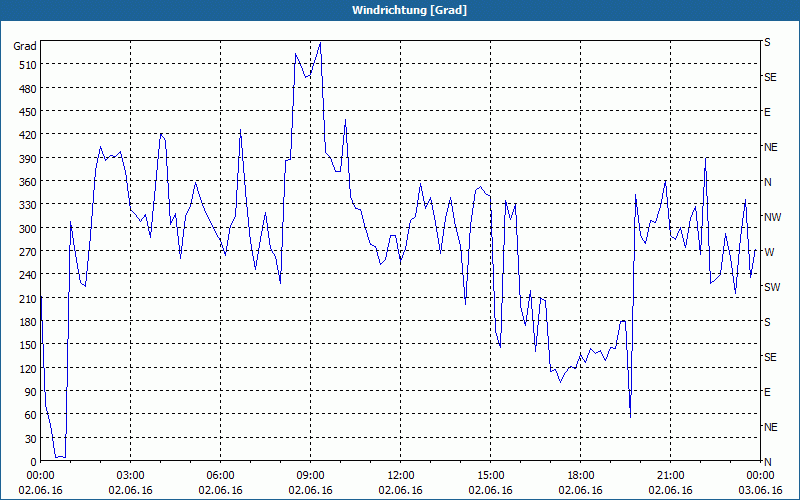Click the NW compass direction label
Screen dimensions: 800x500
772,217
